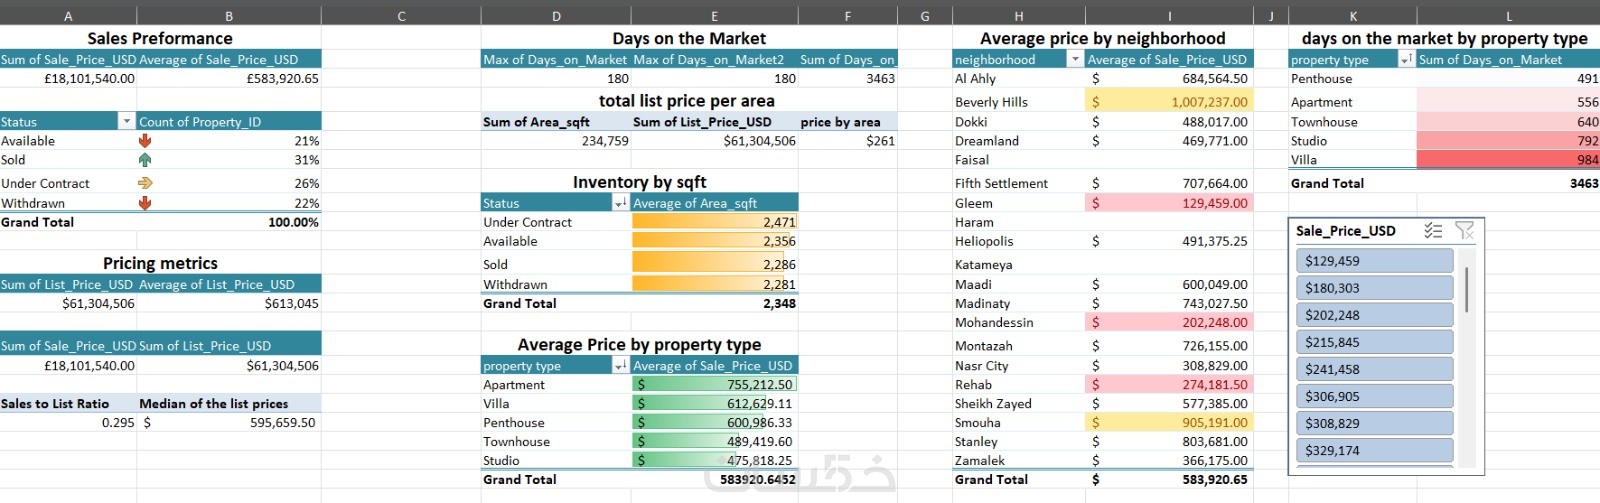Open the Status filter in Sales Performance table

pos(126,122)
